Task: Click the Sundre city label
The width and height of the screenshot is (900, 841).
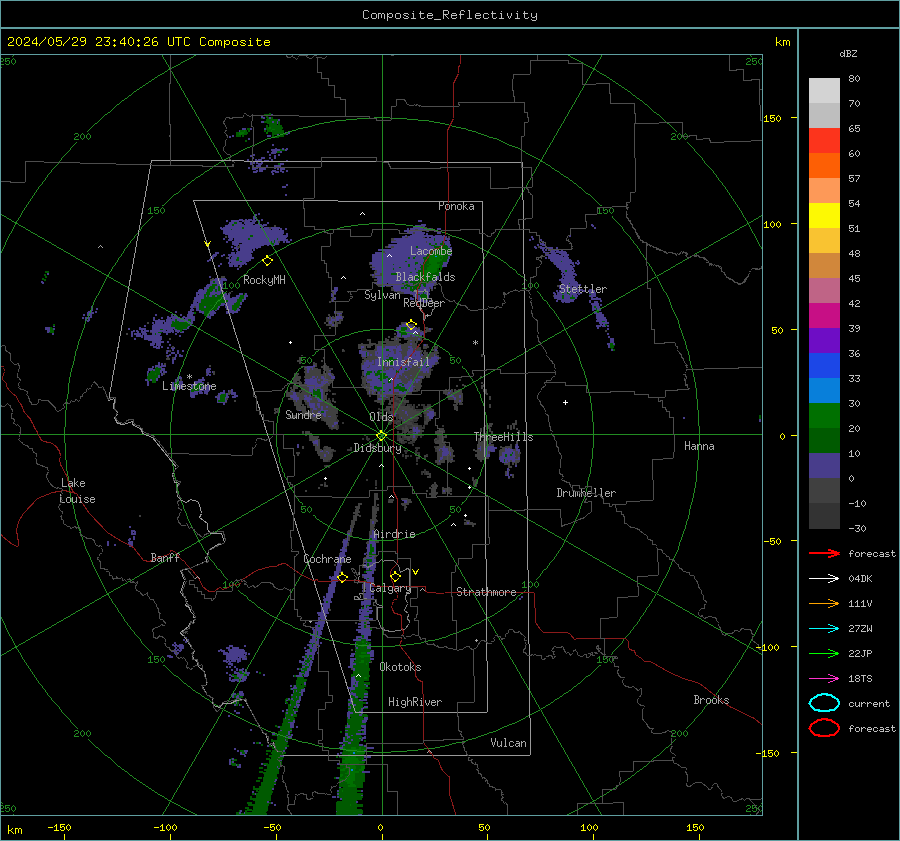Action: tap(303, 414)
